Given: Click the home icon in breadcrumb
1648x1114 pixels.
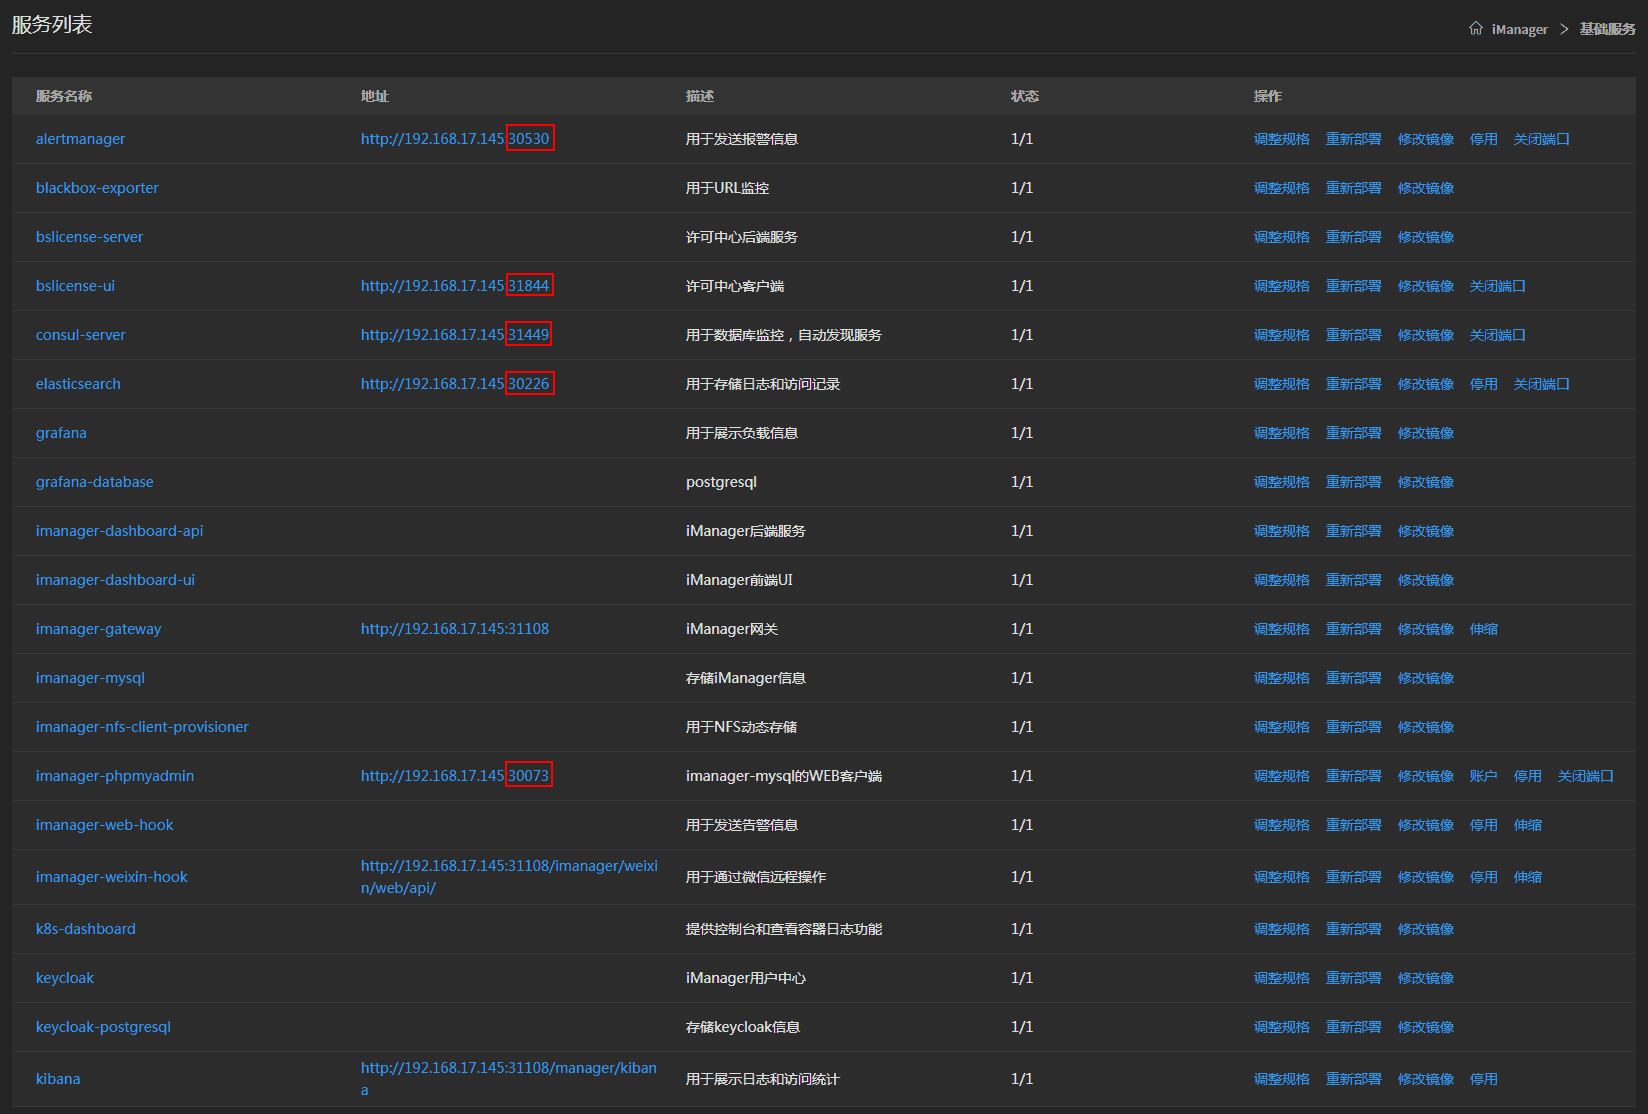Looking at the screenshot, I should [x=1475, y=28].
